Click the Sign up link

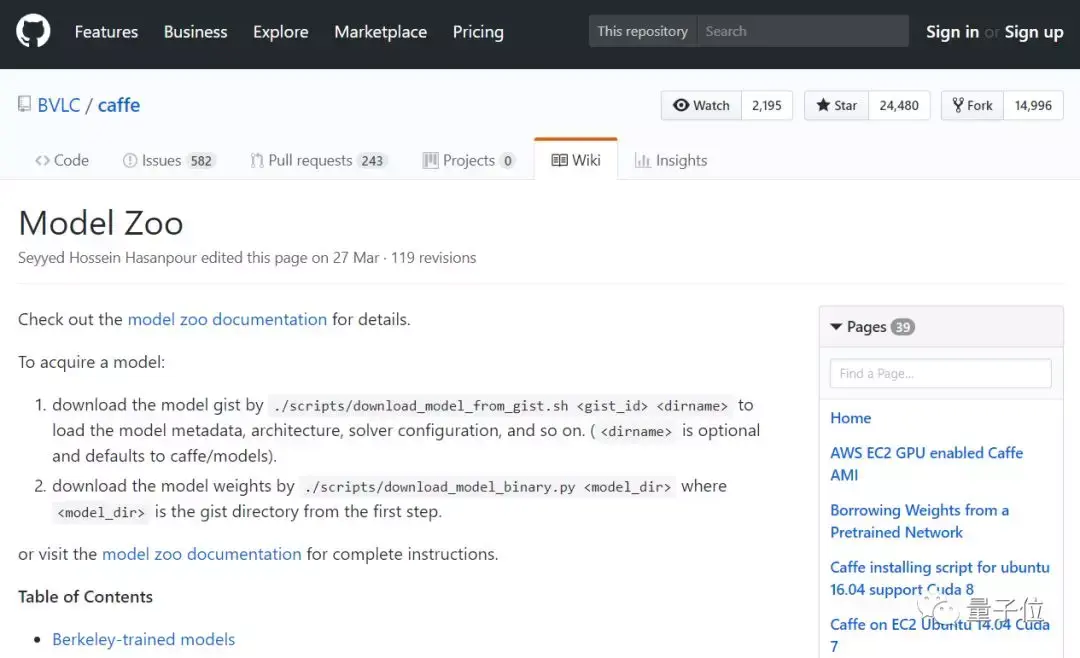1034,32
